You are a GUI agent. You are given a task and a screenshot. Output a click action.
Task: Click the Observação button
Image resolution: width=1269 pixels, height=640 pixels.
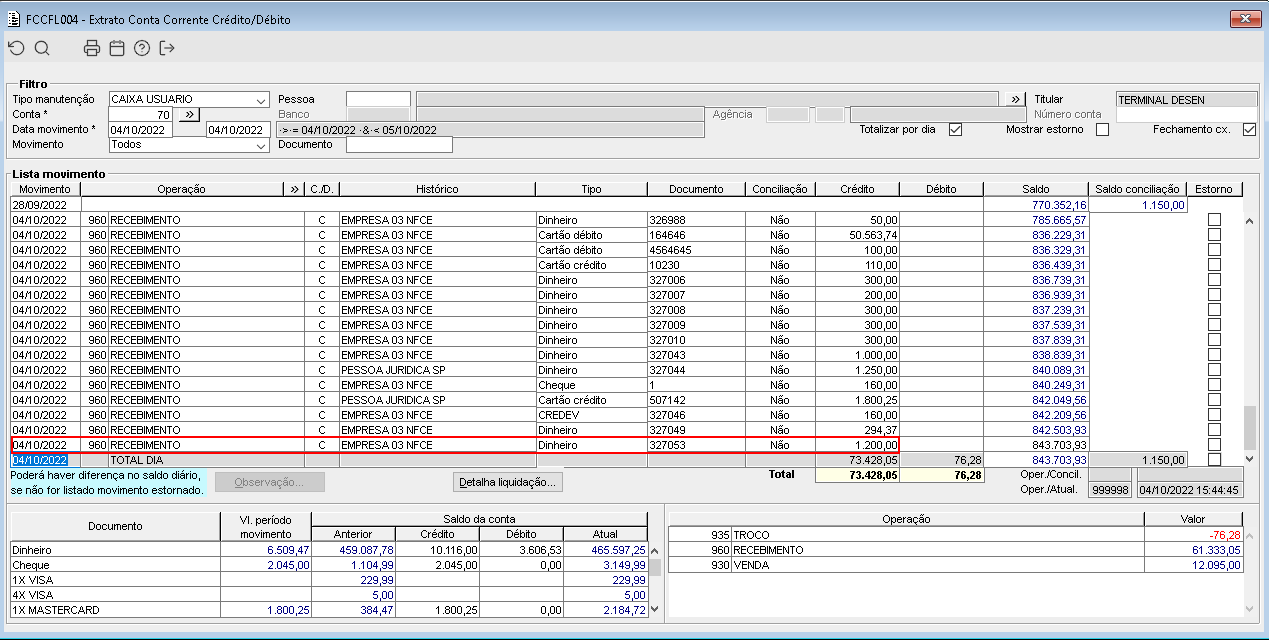coord(270,482)
